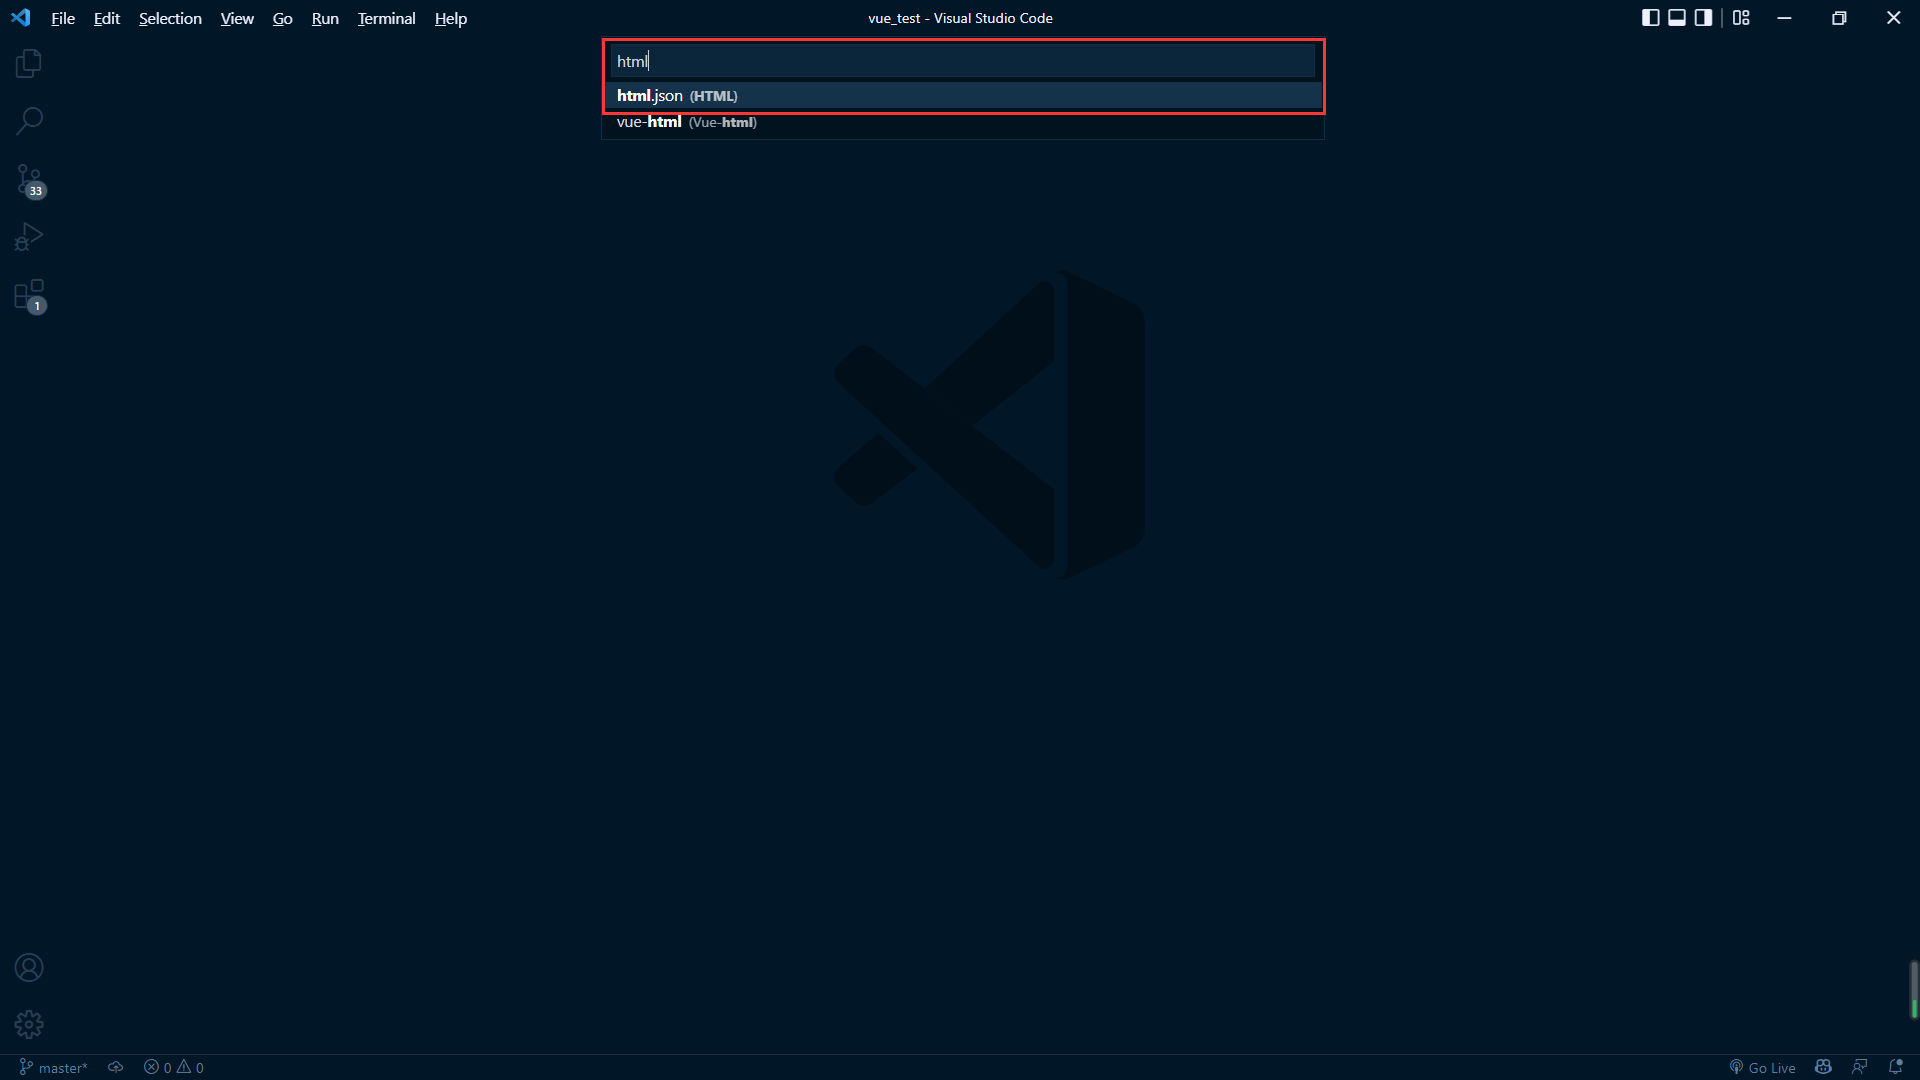
Task: Select the vue-html (Vue-html) entry
Action: (962, 122)
